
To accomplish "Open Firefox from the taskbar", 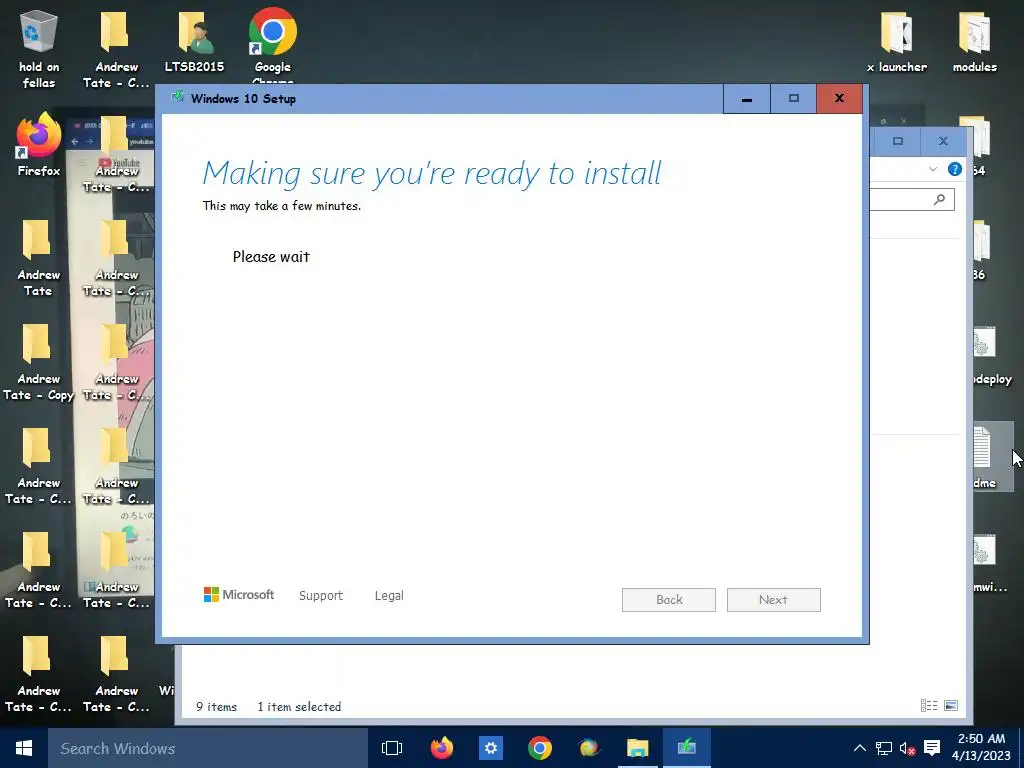I will (441, 748).
